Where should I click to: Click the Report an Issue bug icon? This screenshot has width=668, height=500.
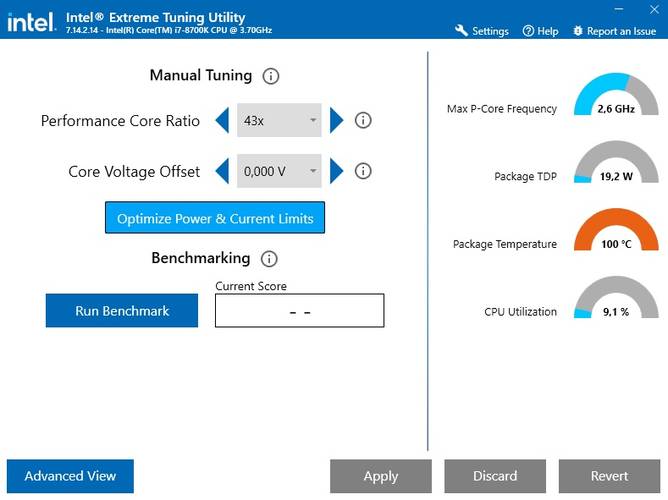(x=578, y=31)
